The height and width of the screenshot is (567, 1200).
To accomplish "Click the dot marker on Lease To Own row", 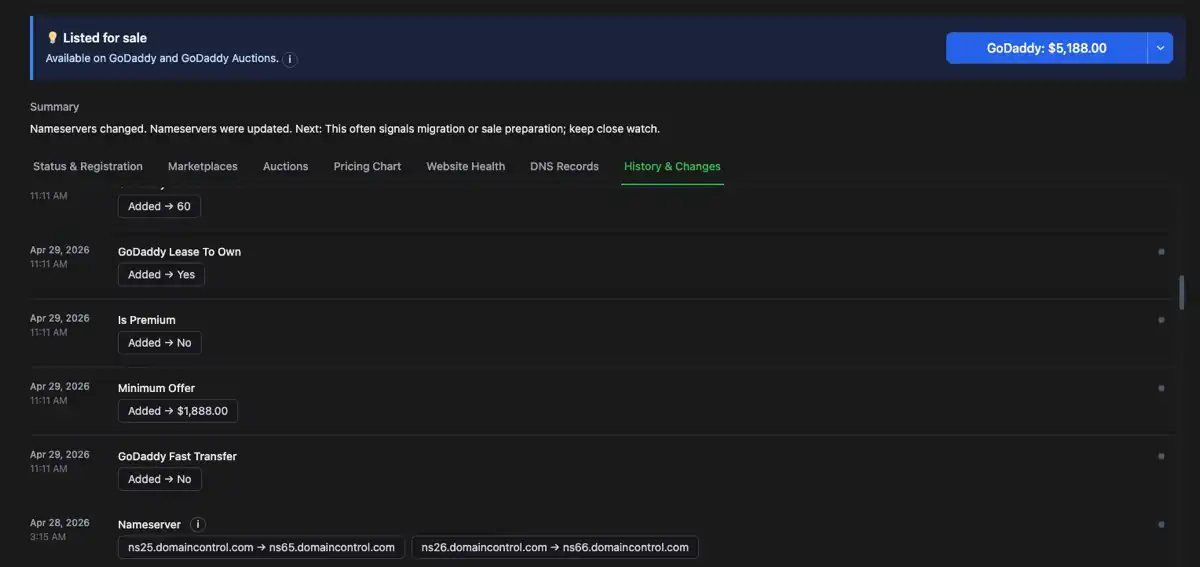I will (x=1161, y=252).
